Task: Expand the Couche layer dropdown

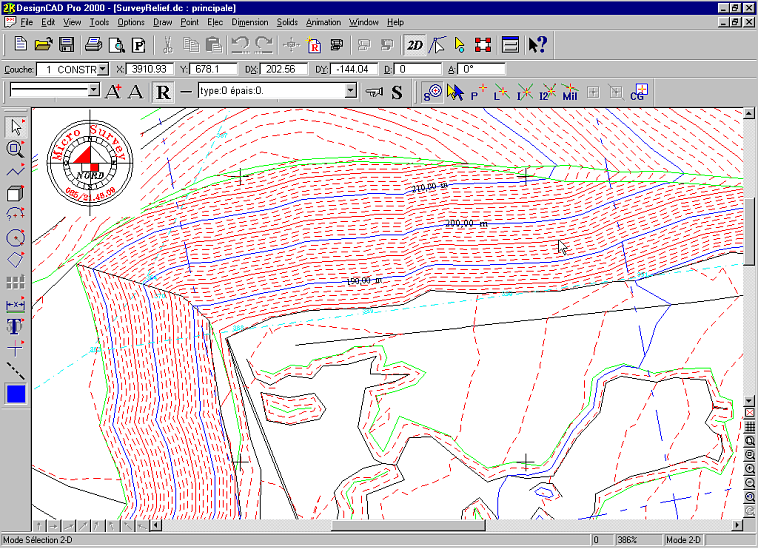Action: (x=103, y=69)
